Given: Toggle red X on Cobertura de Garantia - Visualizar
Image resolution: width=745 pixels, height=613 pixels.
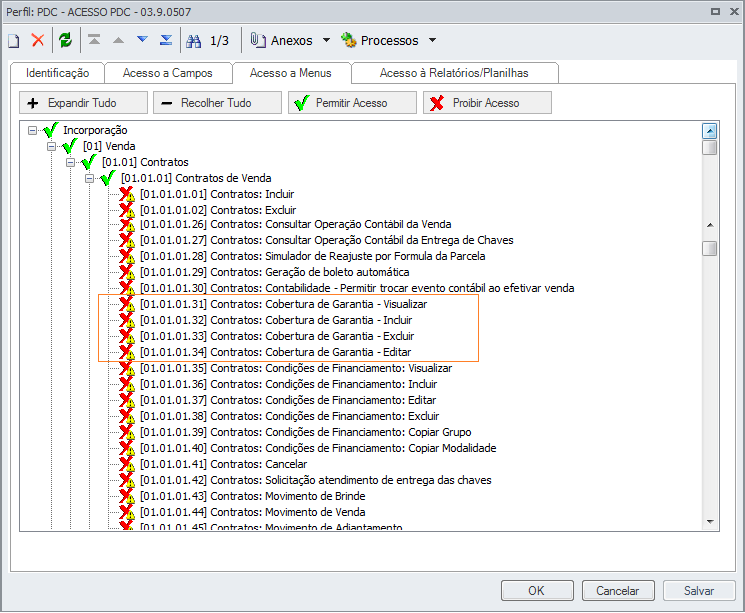Looking at the screenshot, I should (127, 304).
